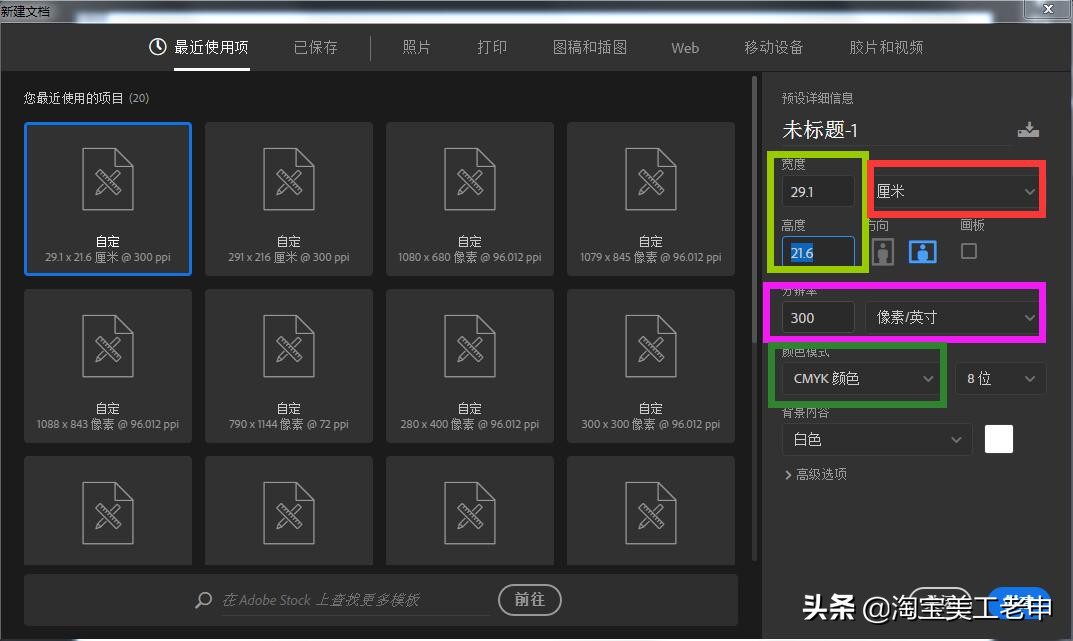The height and width of the screenshot is (641, 1073).
Task: Open the 像素/英寸 resolution unit dropdown
Action: pos(952,317)
